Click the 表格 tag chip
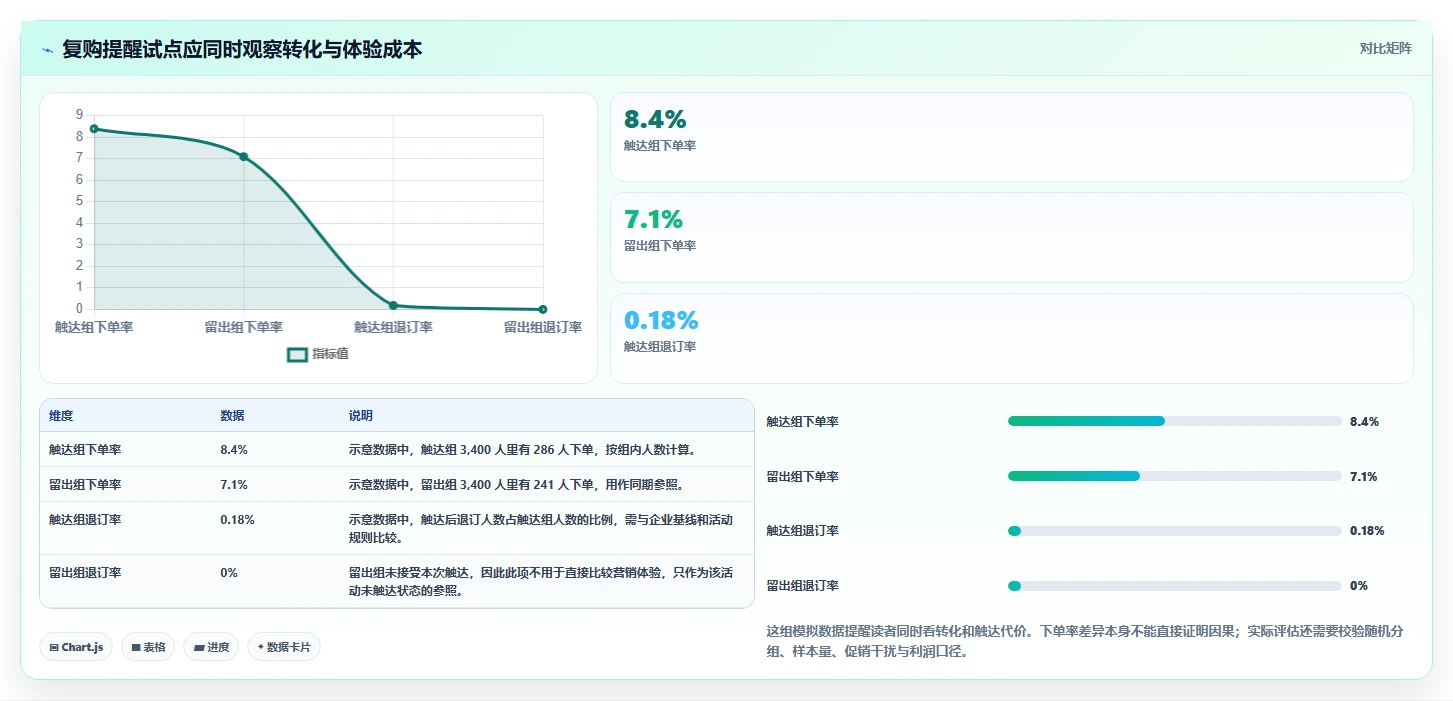 (148, 647)
